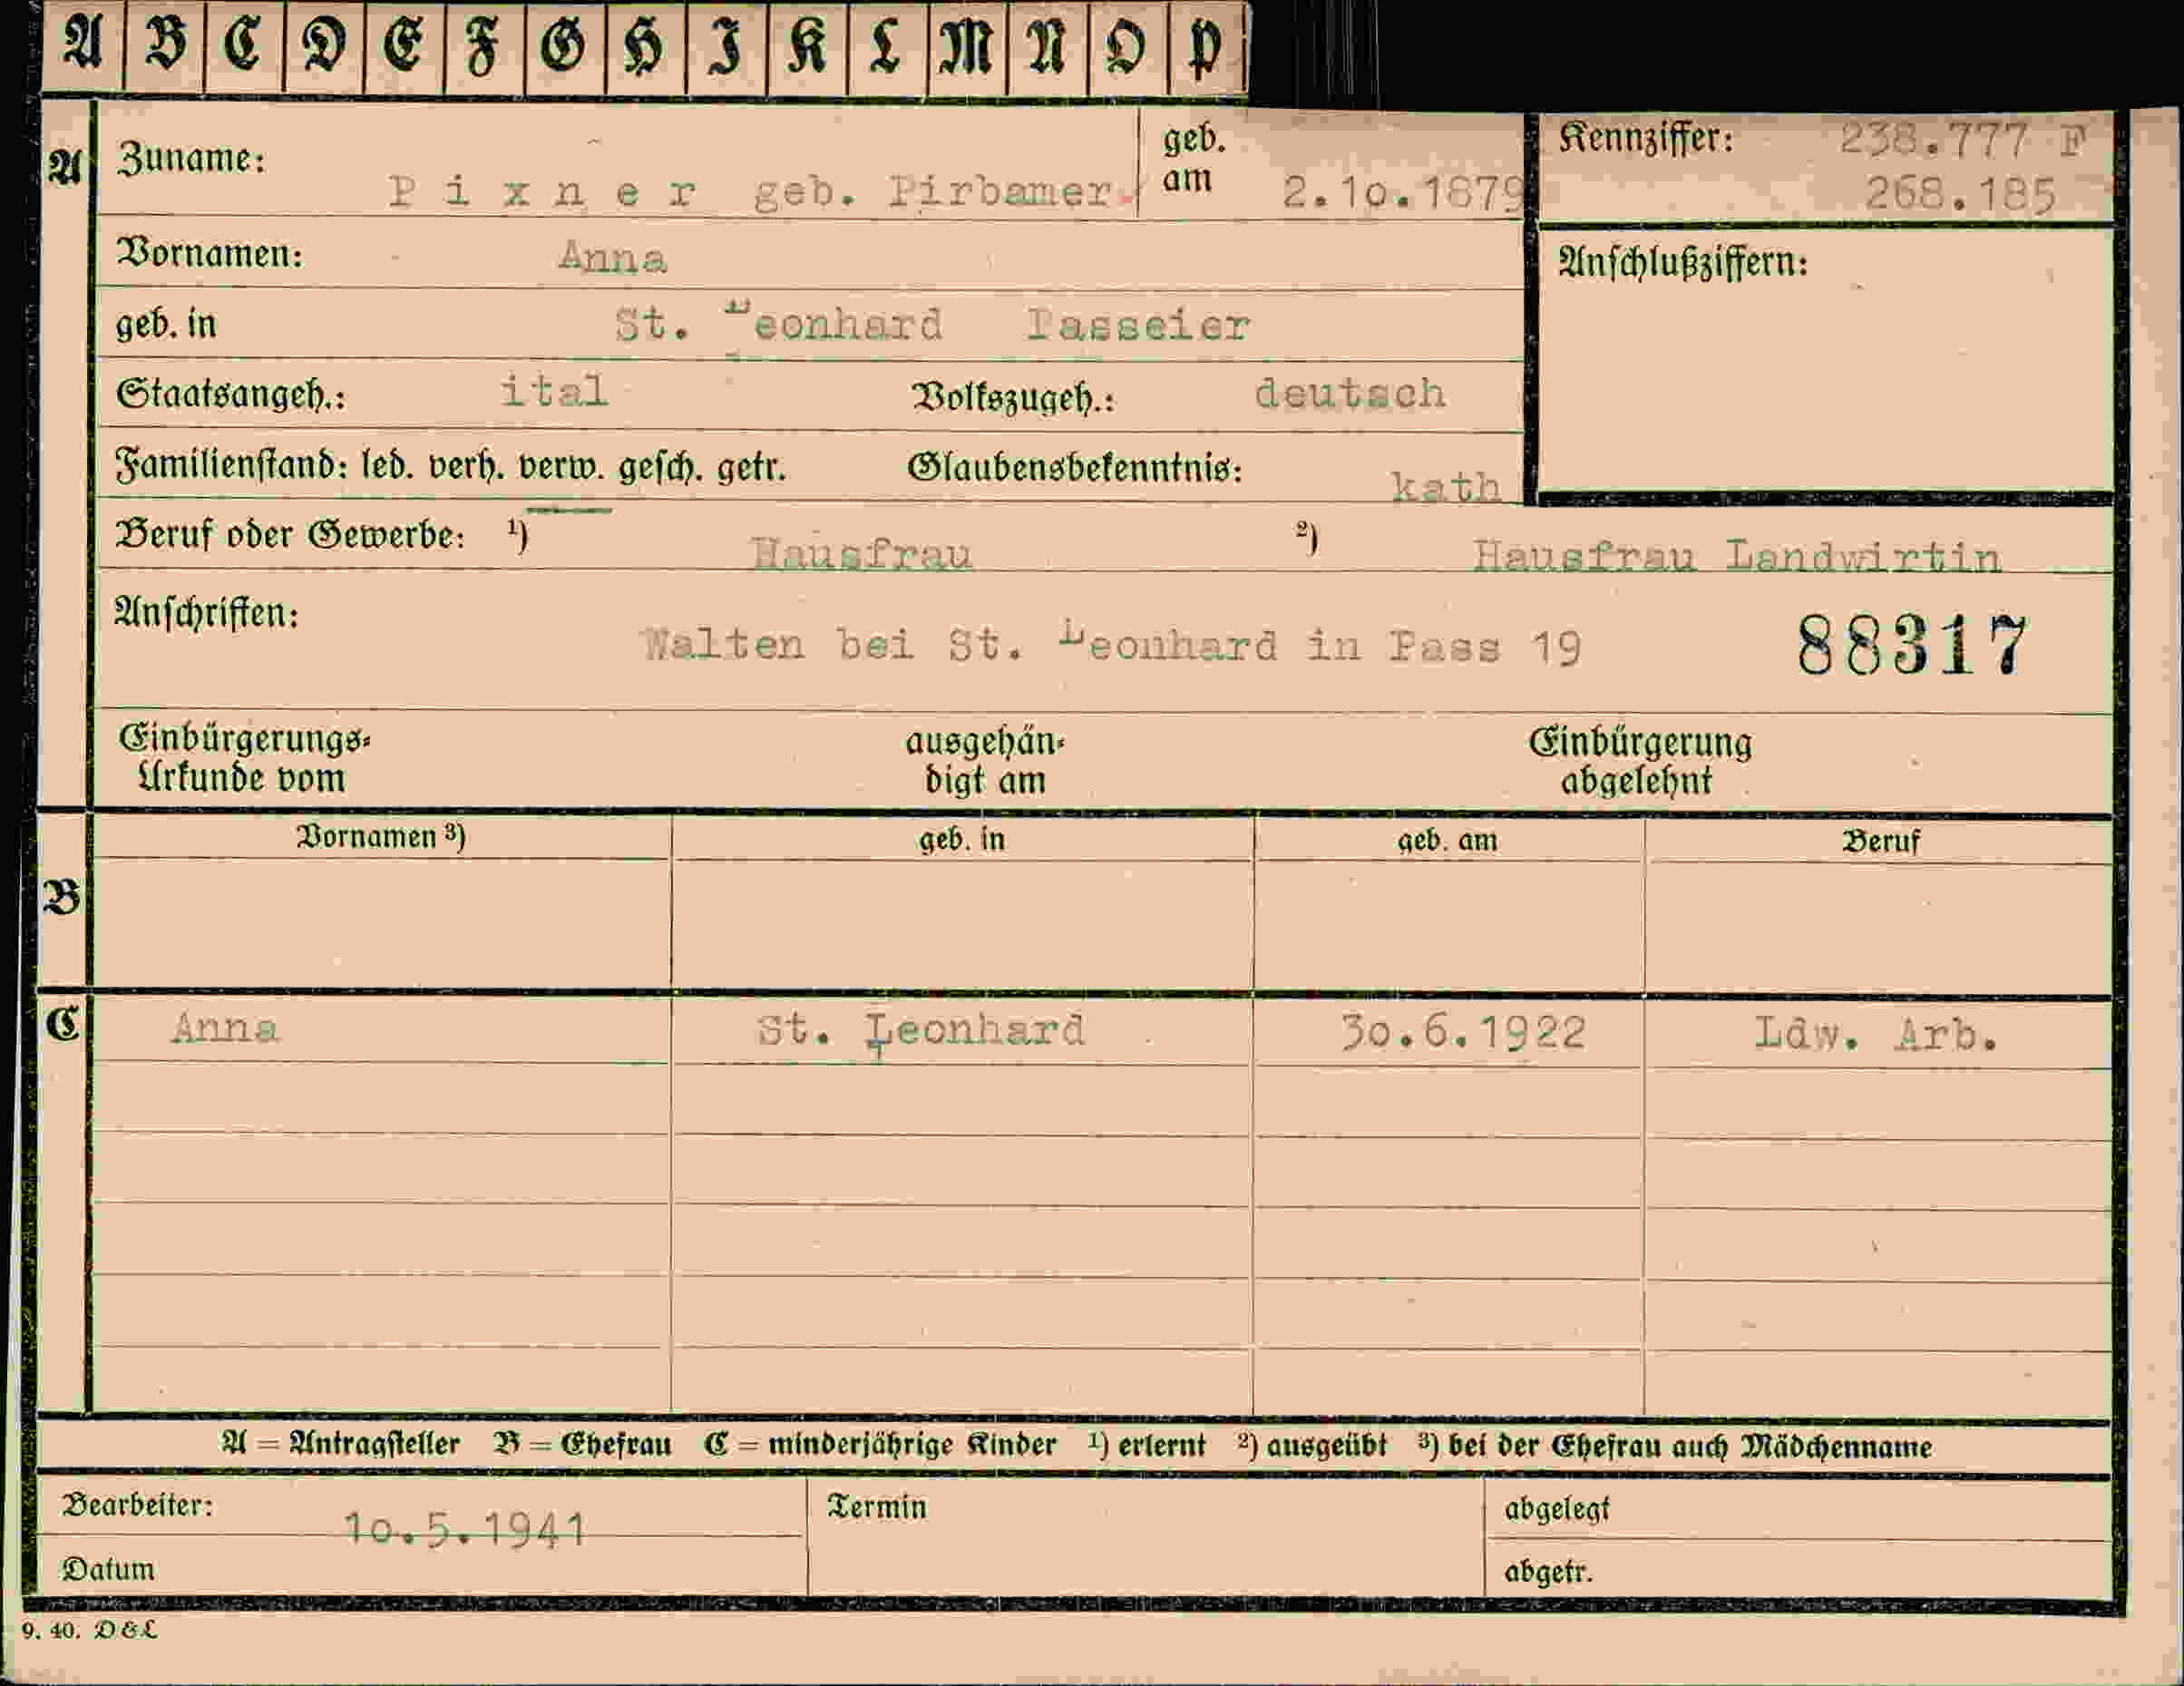Click the ethnicity value 'deutsch'
Viewport: 2184px width, 1686px height.
coord(1350,393)
